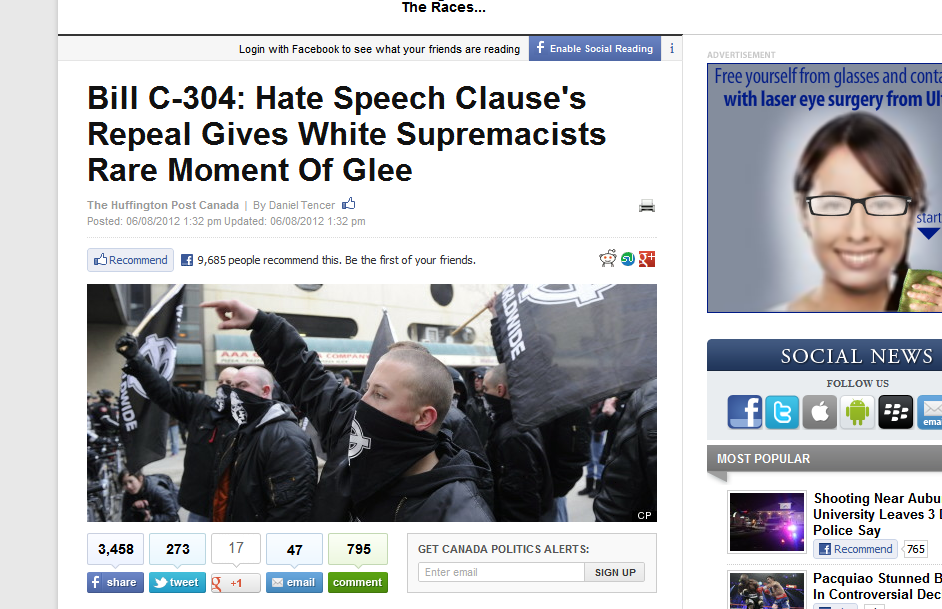
Task: Like author Daniel Tencer thumbs-up icon
Action: pos(348,204)
